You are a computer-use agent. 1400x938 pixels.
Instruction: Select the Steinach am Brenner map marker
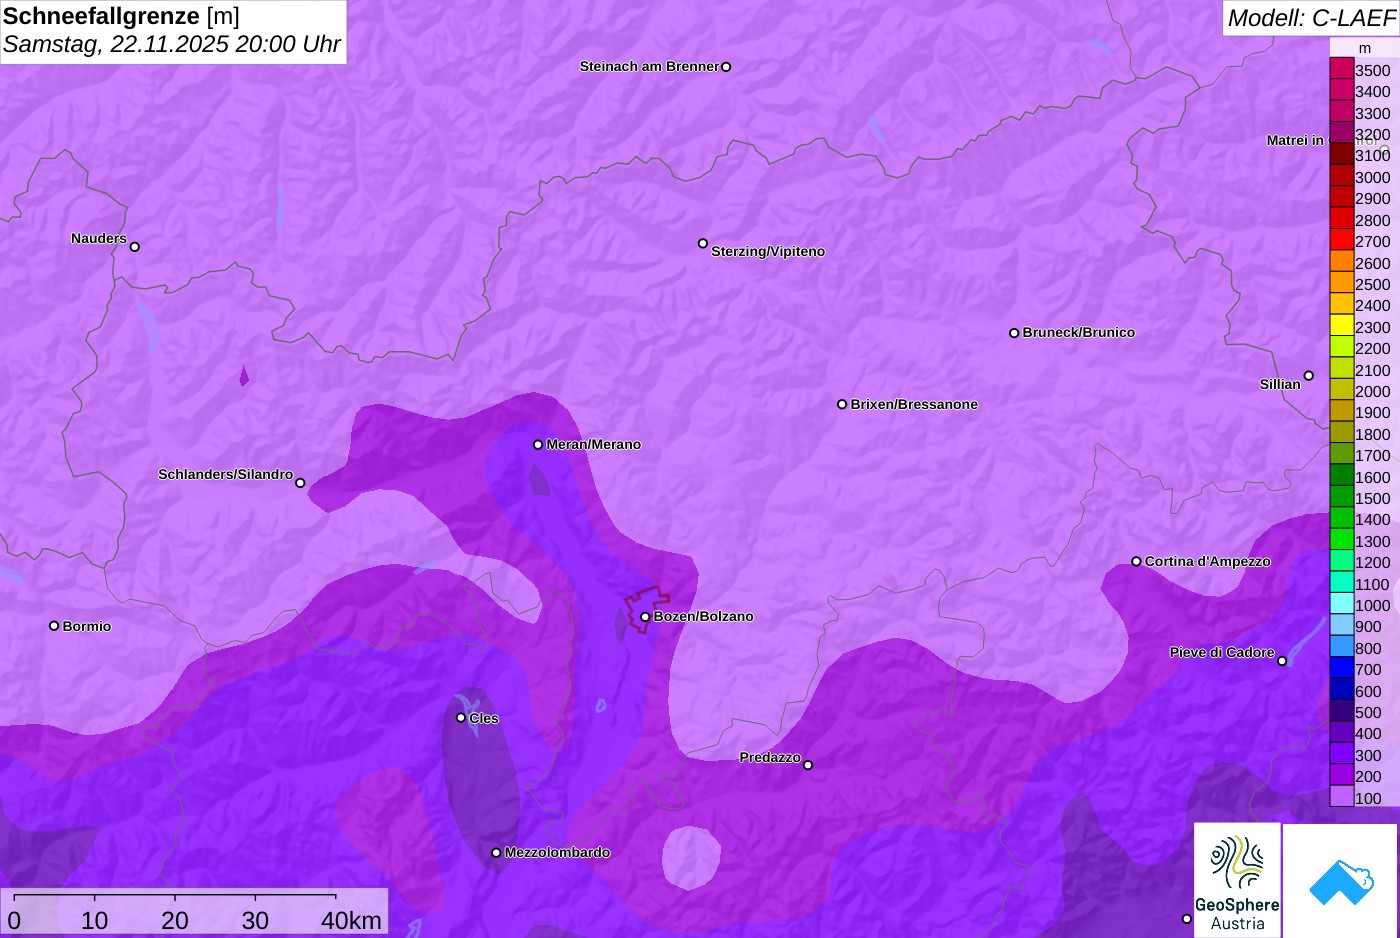726,67
